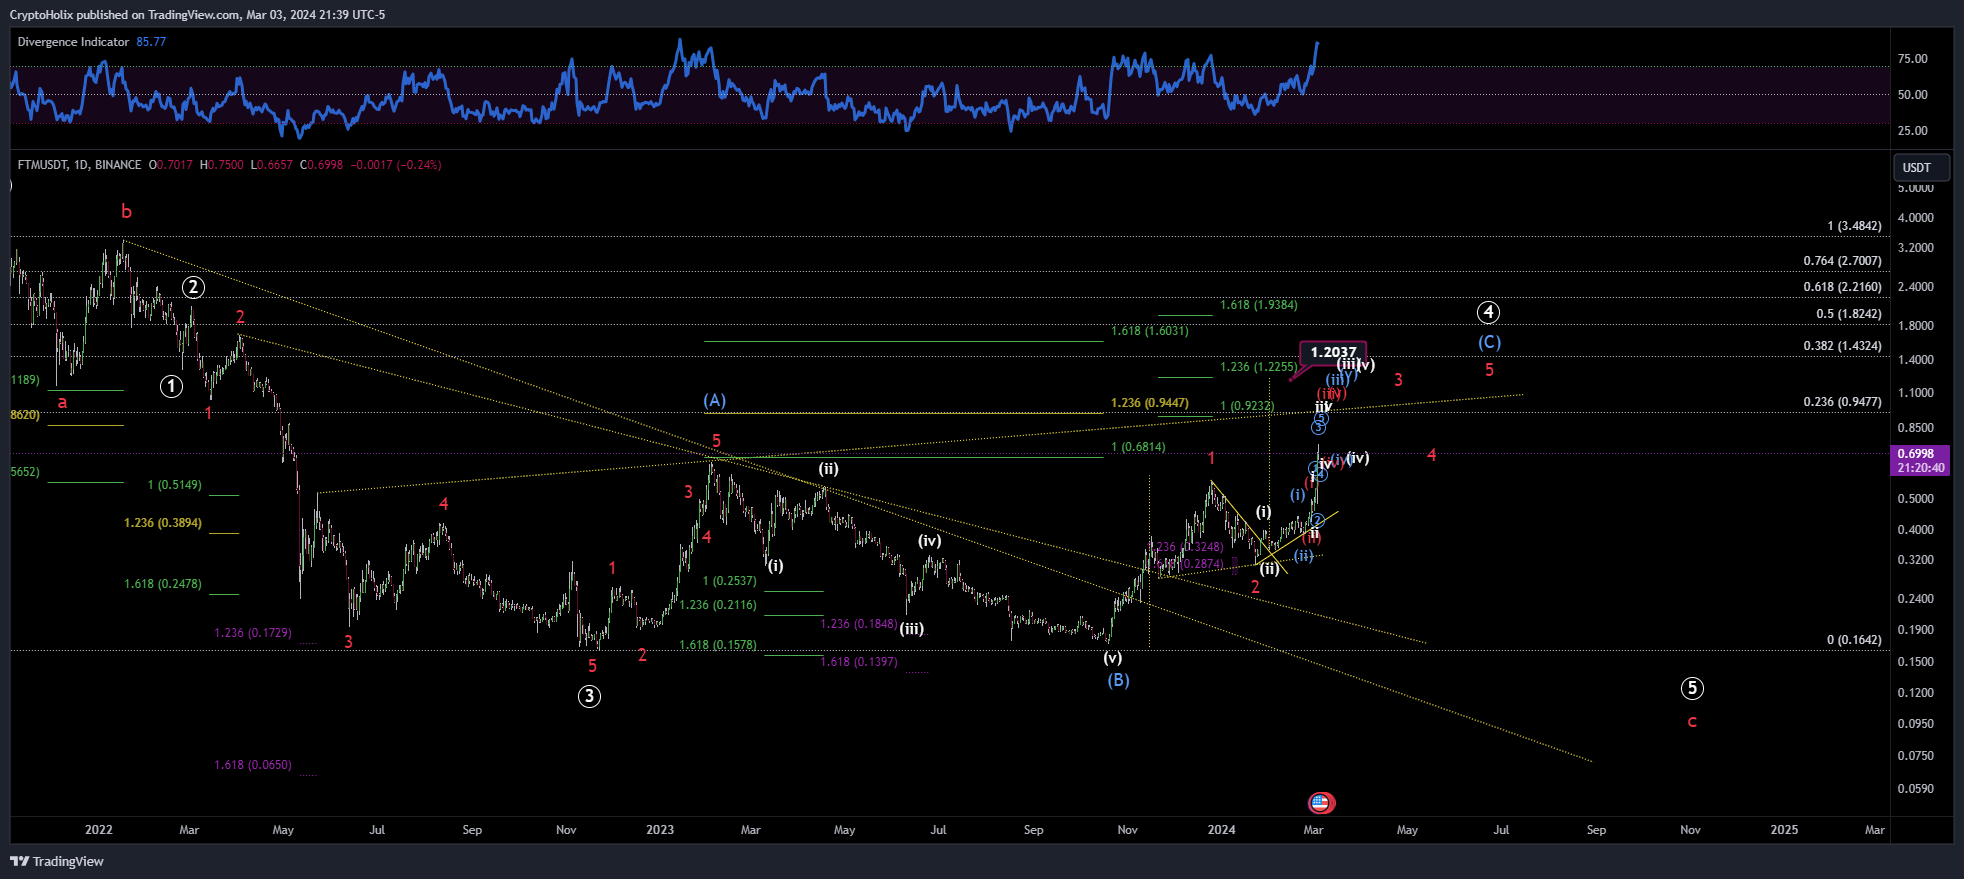1964x879 pixels.
Task: Click the red 'b' wave label
Action: [x=126, y=211]
